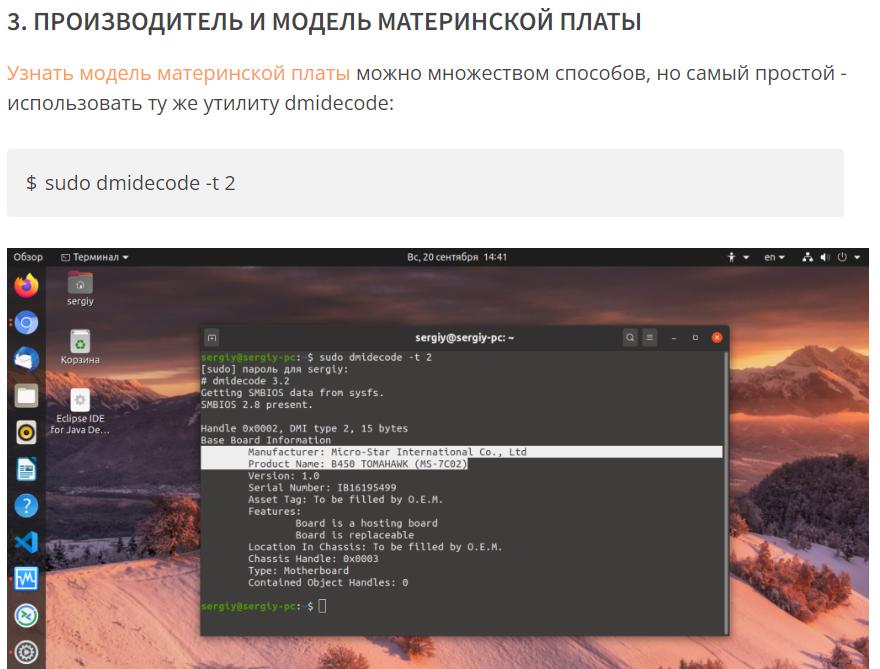Click 'Board is replaceable' text
Viewport: 880px width, 669px height.
(x=355, y=535)
